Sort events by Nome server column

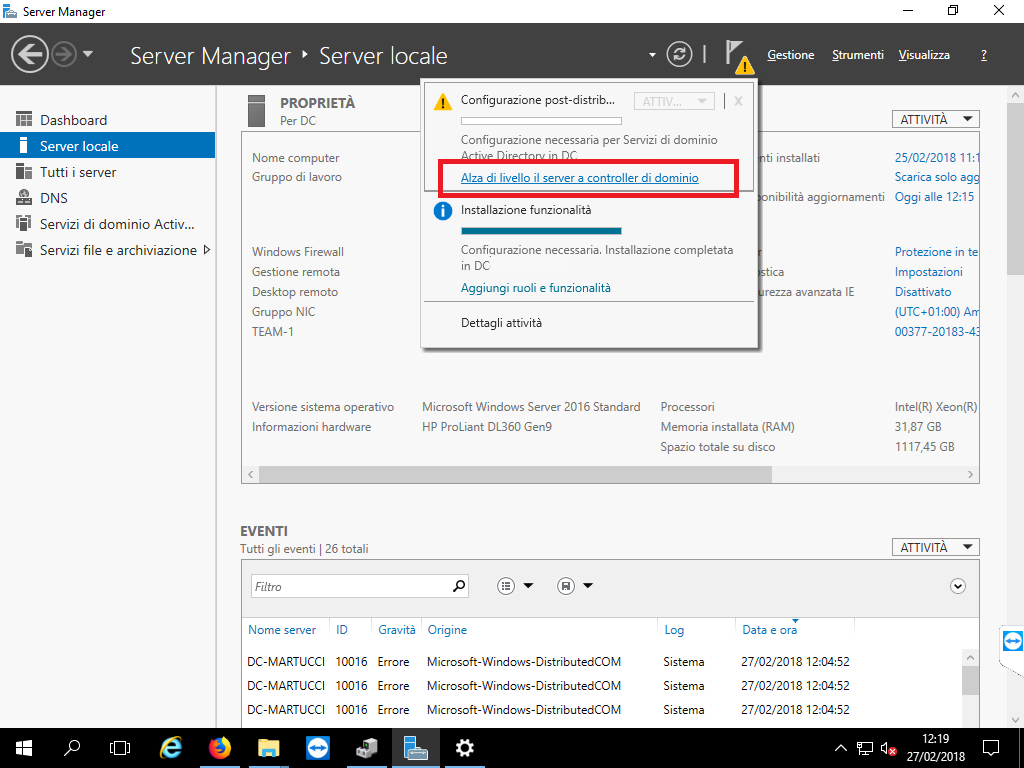tap(281, 630)
